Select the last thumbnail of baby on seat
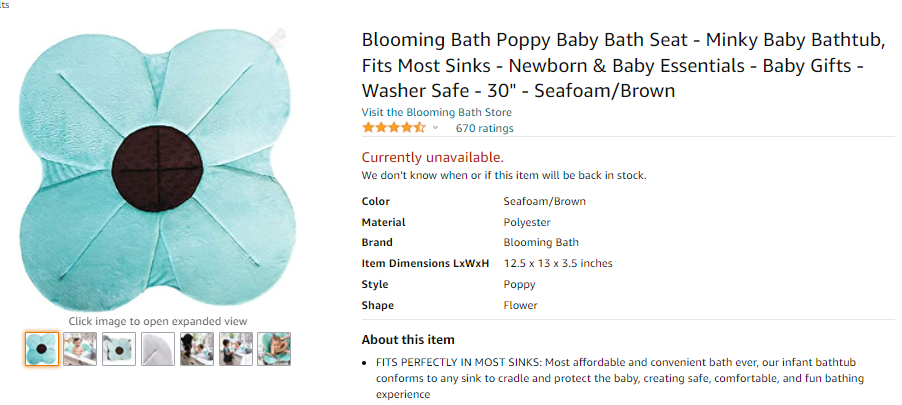Image resolution: width=902 pixels, height=405 pixels. click(x=274, y=348)
